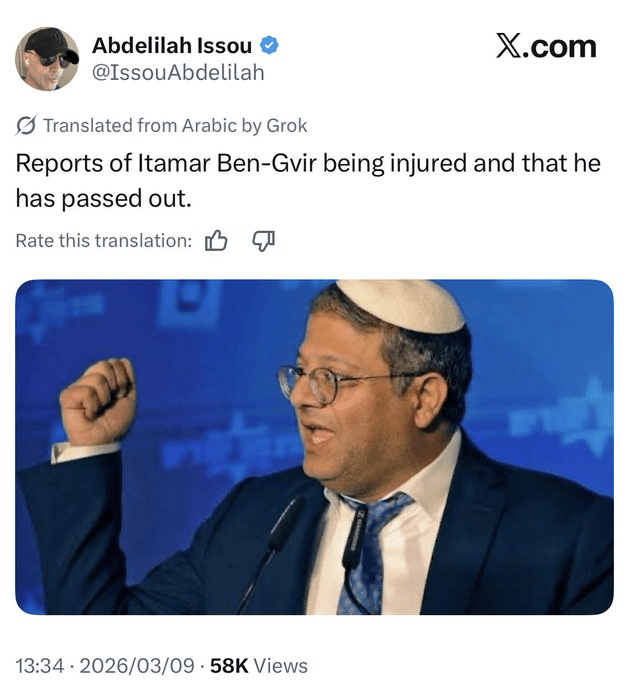
Task: Rate the translation with thumbs up
Action: (216, 241)
